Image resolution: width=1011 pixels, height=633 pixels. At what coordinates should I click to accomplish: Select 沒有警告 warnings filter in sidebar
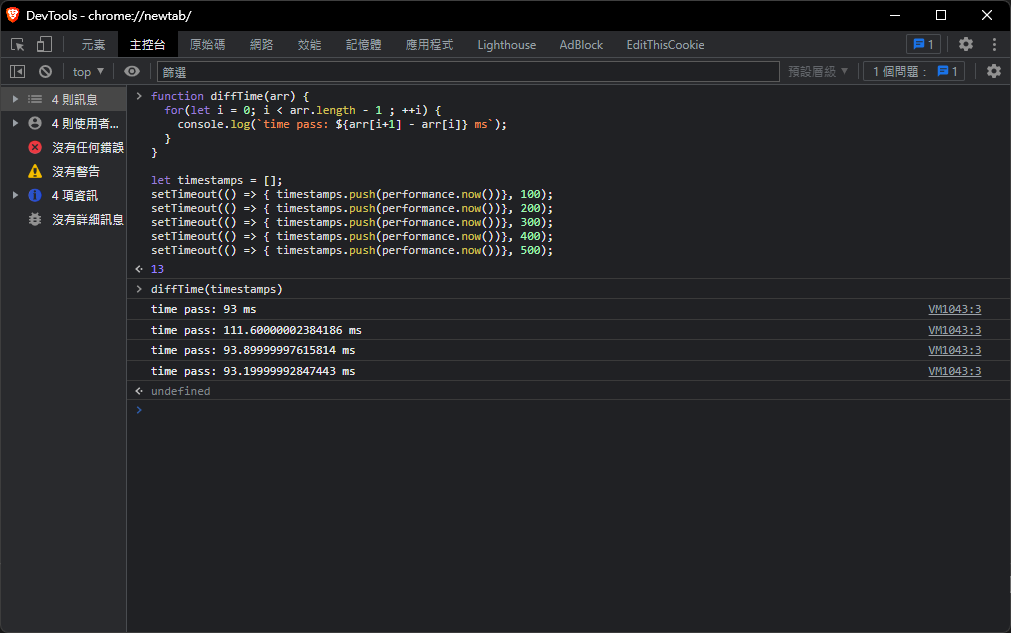[76, 171]
